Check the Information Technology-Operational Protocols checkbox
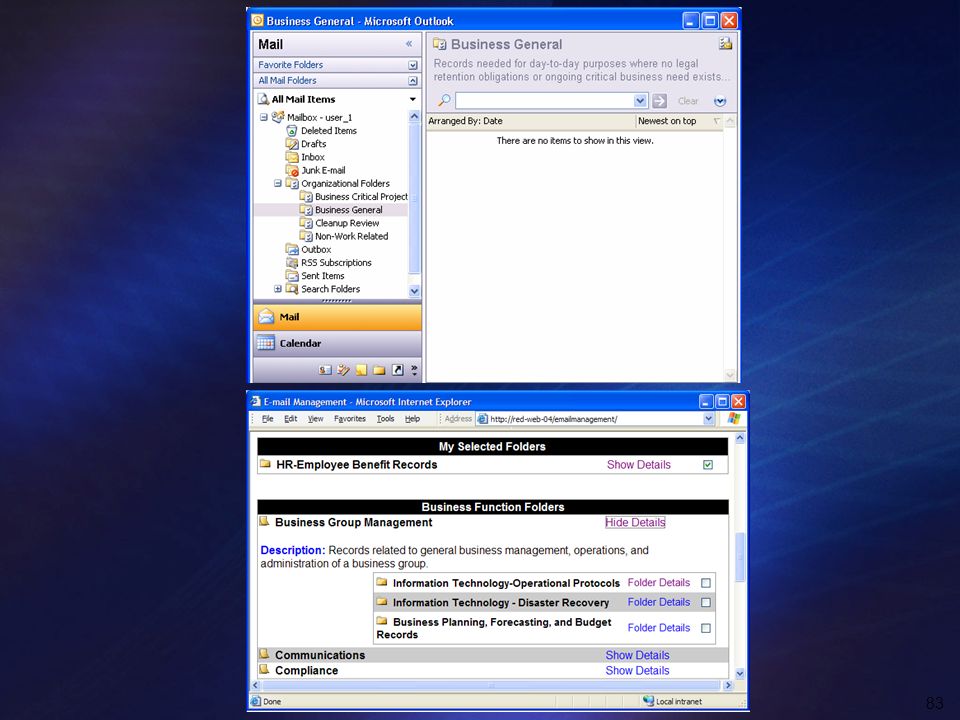This screenshot has height=720, width=960. [706, 583]
